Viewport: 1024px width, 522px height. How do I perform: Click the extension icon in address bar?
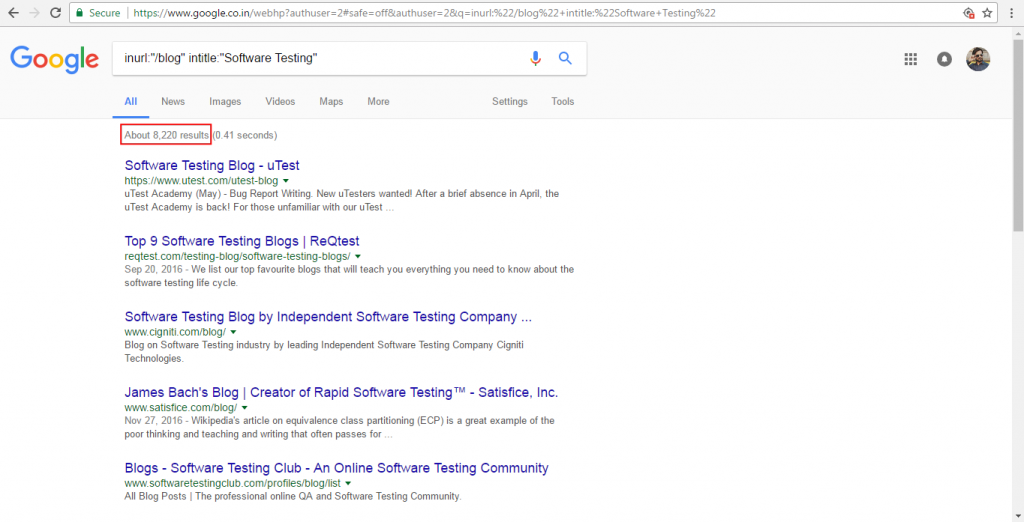[x=969, y=13]
